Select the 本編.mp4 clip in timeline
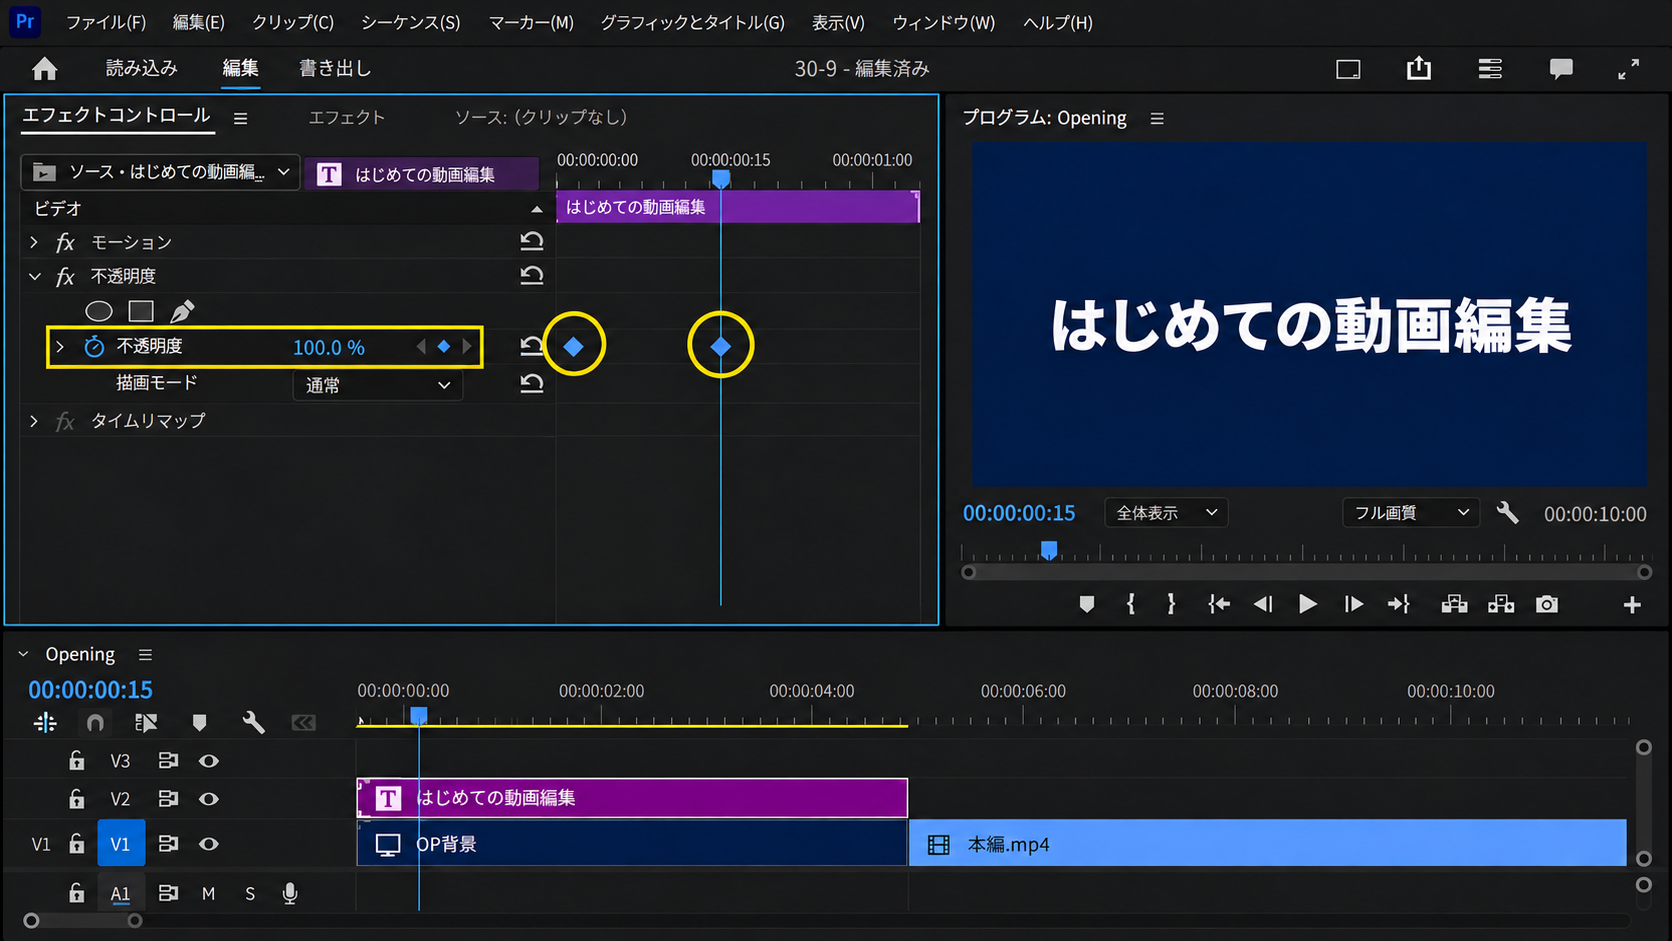Viewport: 1672px width, 941px height. (x=1267, y=844)
